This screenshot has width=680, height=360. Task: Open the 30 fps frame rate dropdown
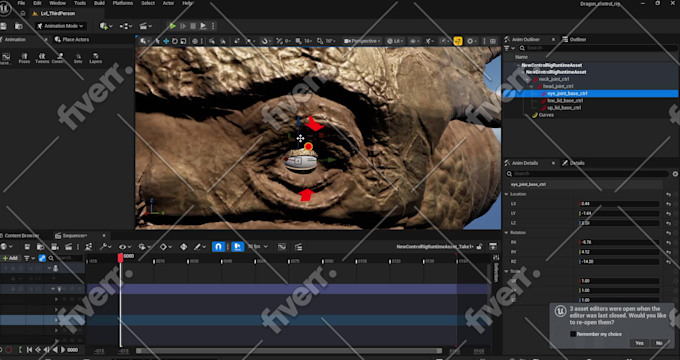(258, 247)
